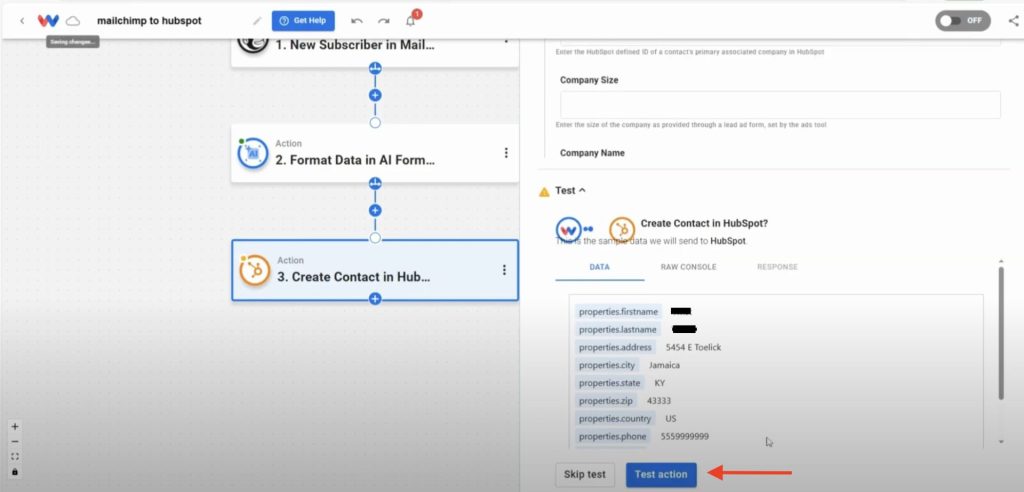Viewport: 1024px width, 492px height.
Task: Select the properties.zip tag
Action: point(606,401)
